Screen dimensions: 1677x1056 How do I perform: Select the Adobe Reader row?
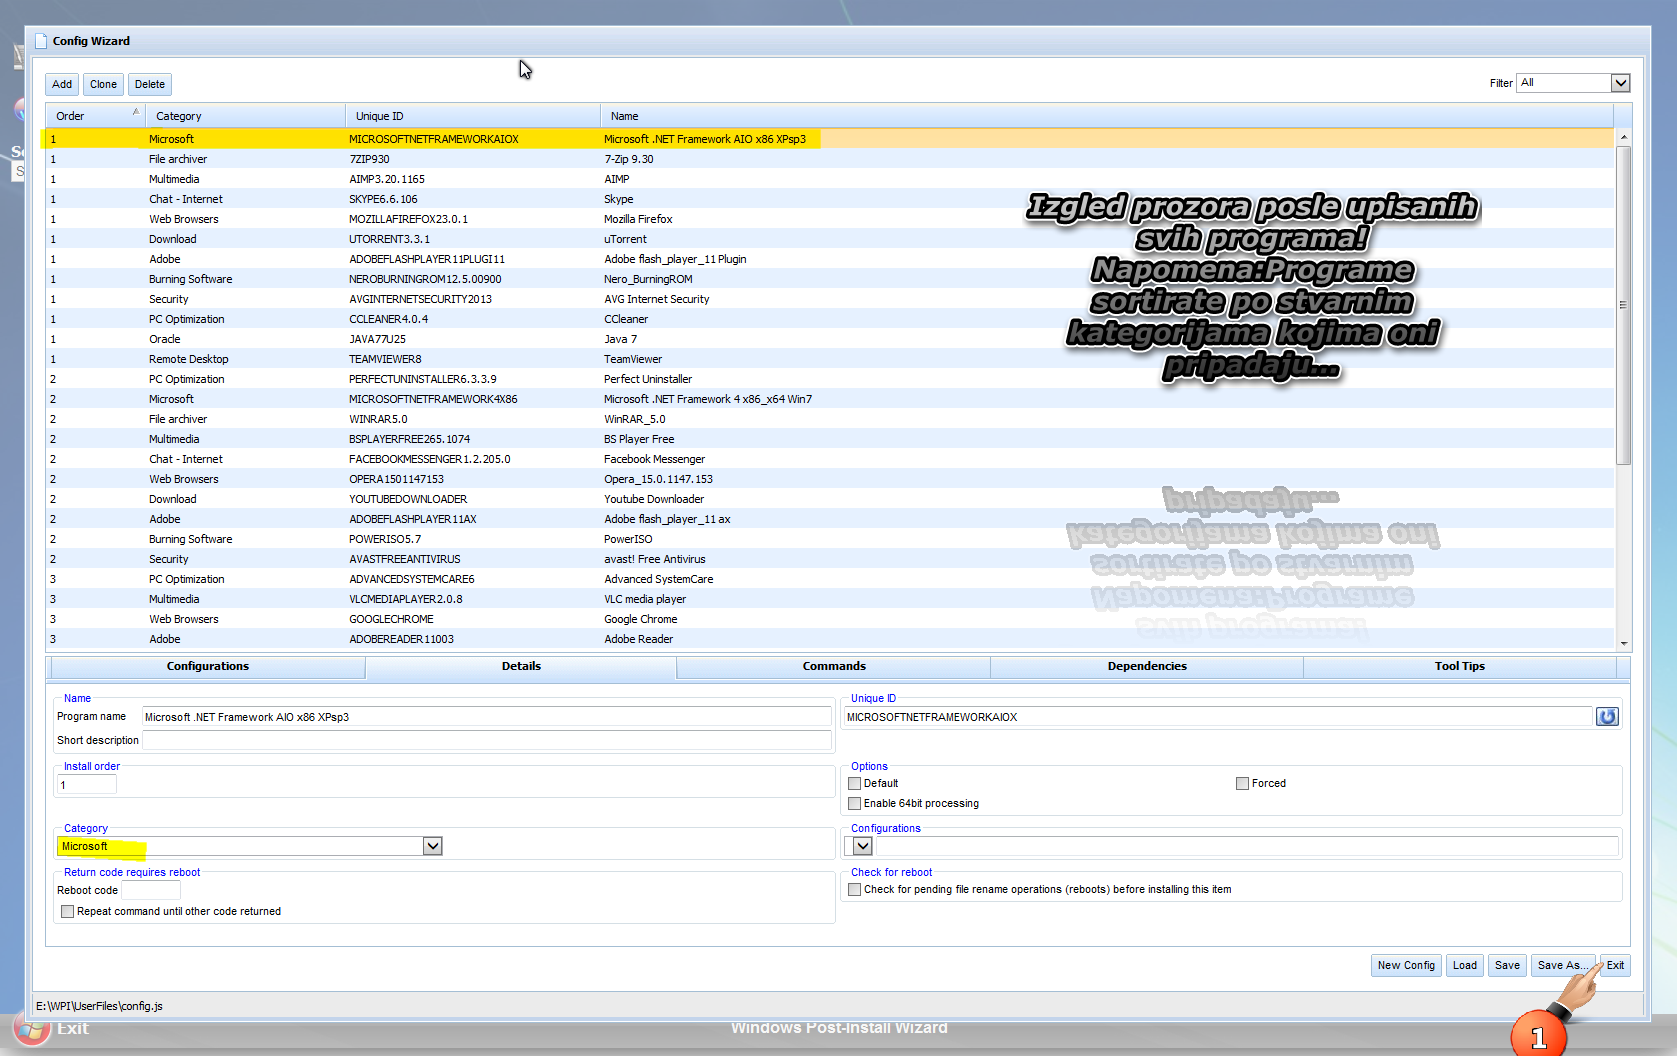pyautogui.click(x=830, y=639)
